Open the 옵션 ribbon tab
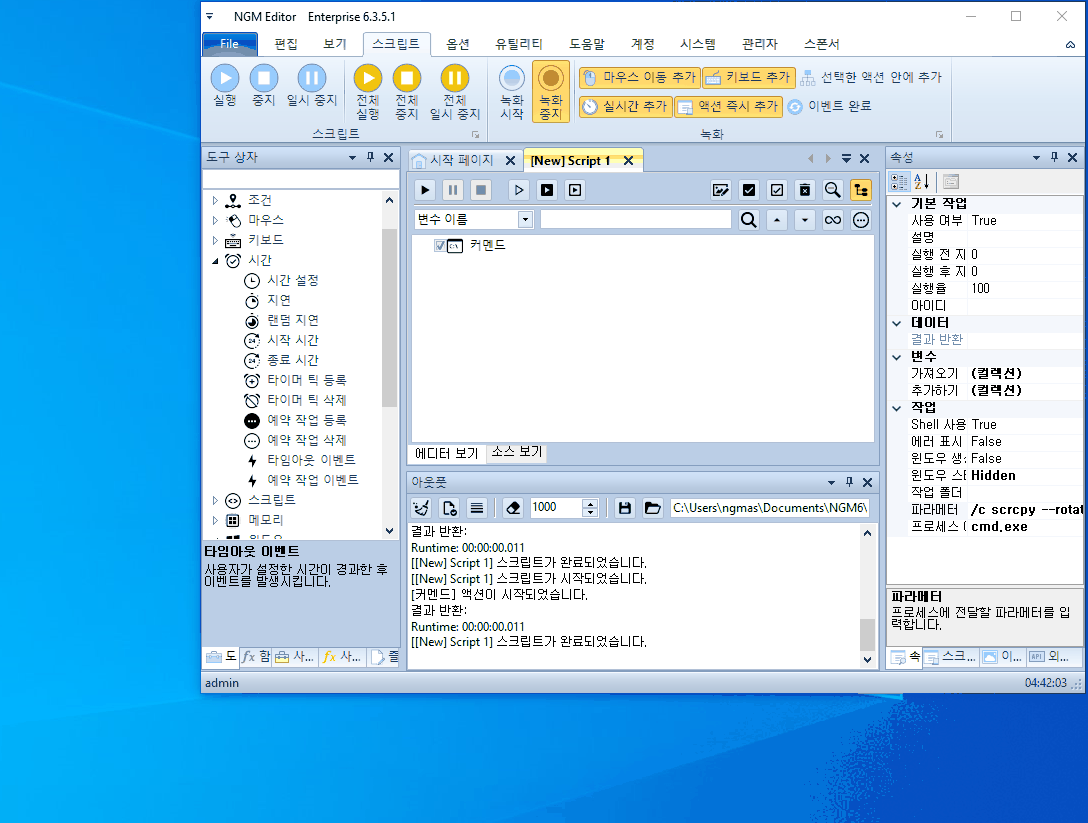 click(457, 44)
